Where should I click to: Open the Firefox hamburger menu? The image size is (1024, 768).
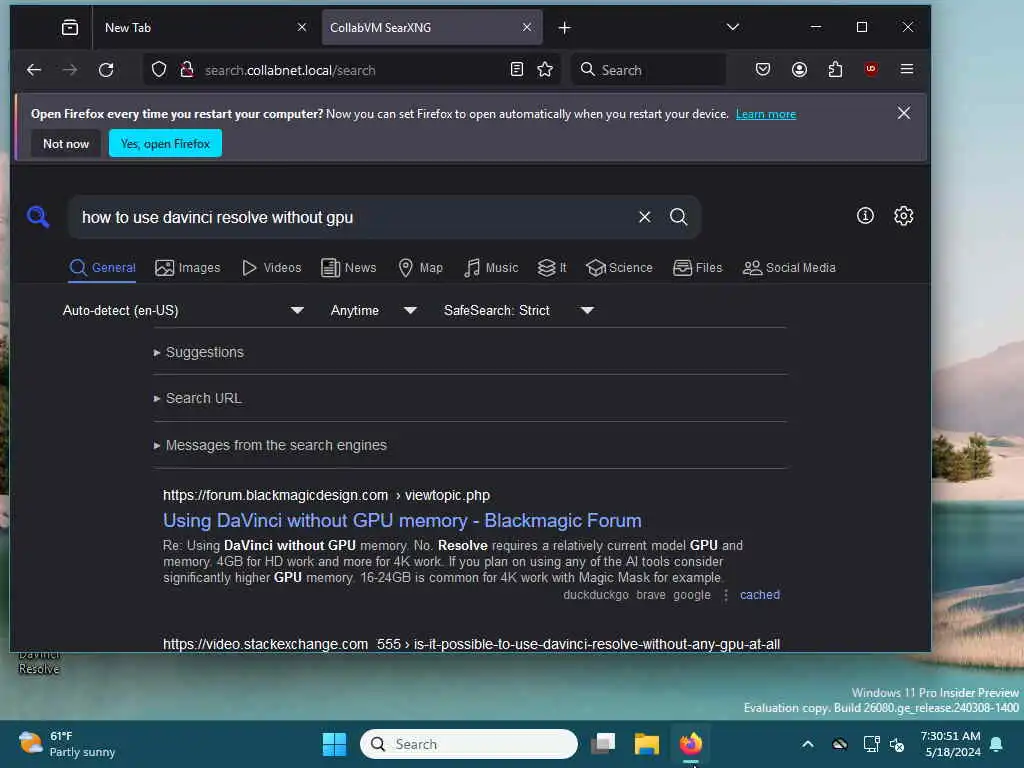[x=906, y=69]
